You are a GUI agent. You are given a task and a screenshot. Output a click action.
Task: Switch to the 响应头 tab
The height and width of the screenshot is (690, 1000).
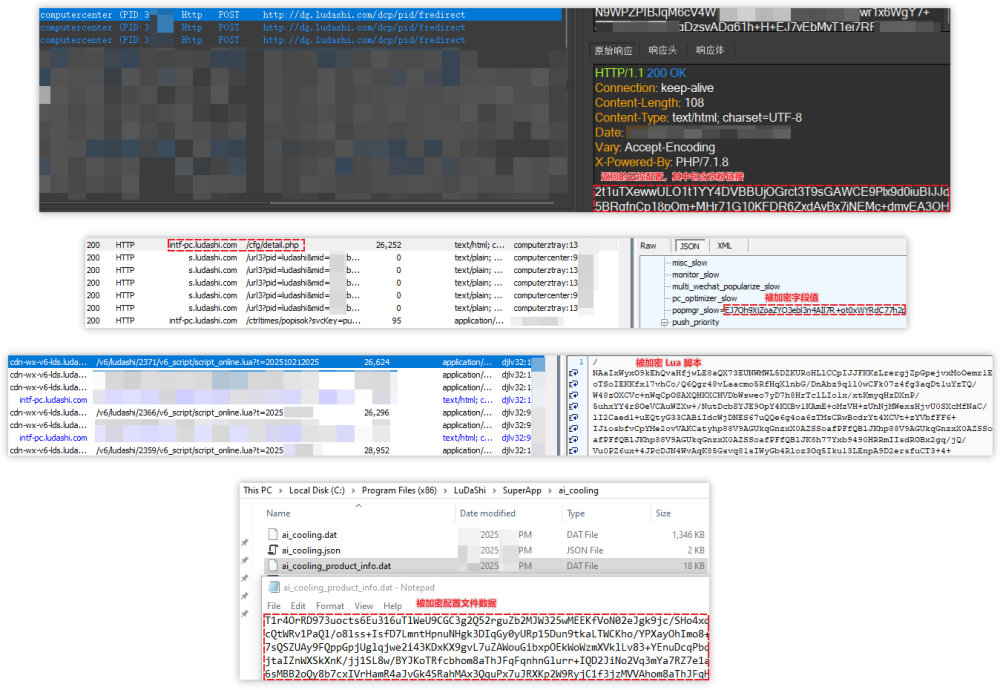[x=663, y=50]
